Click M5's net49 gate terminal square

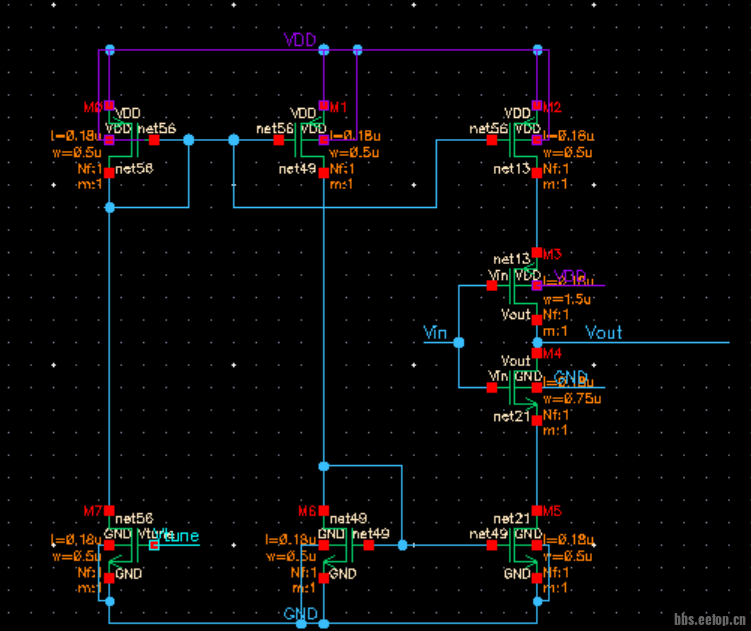(x=492, y=545)
